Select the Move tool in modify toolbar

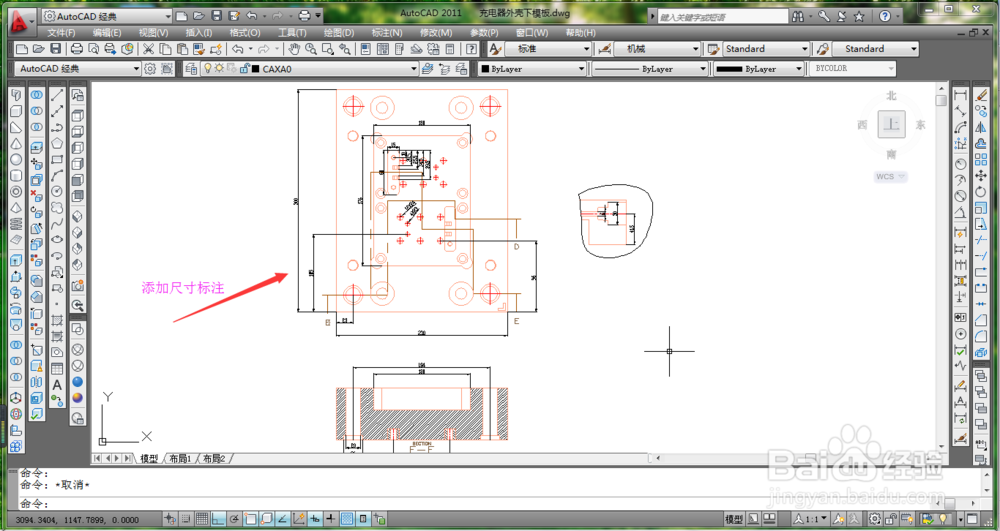(x=981, y=175)
